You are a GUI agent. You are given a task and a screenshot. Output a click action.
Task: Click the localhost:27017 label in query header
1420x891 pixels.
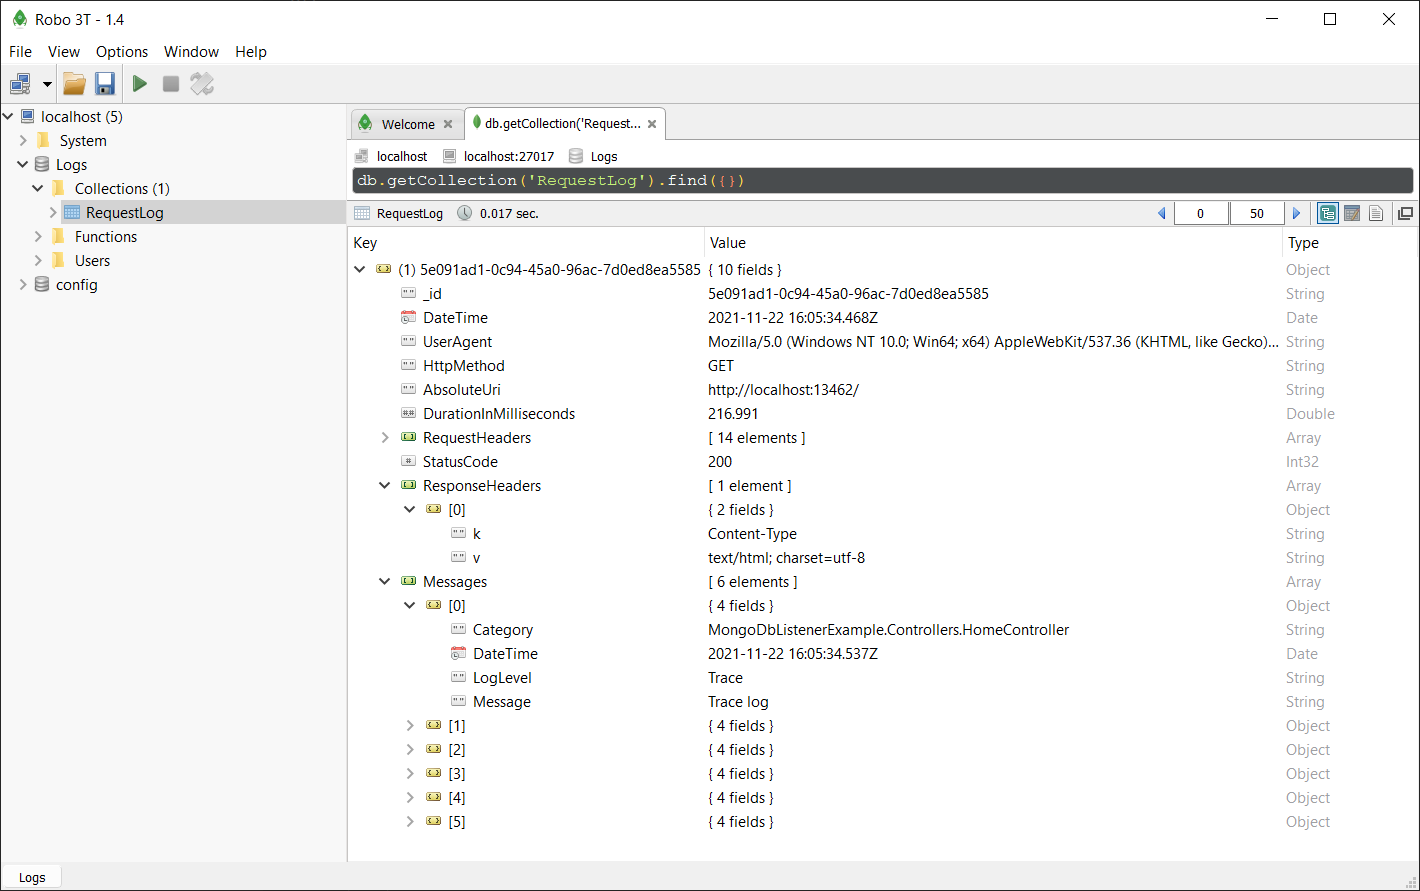509,157
